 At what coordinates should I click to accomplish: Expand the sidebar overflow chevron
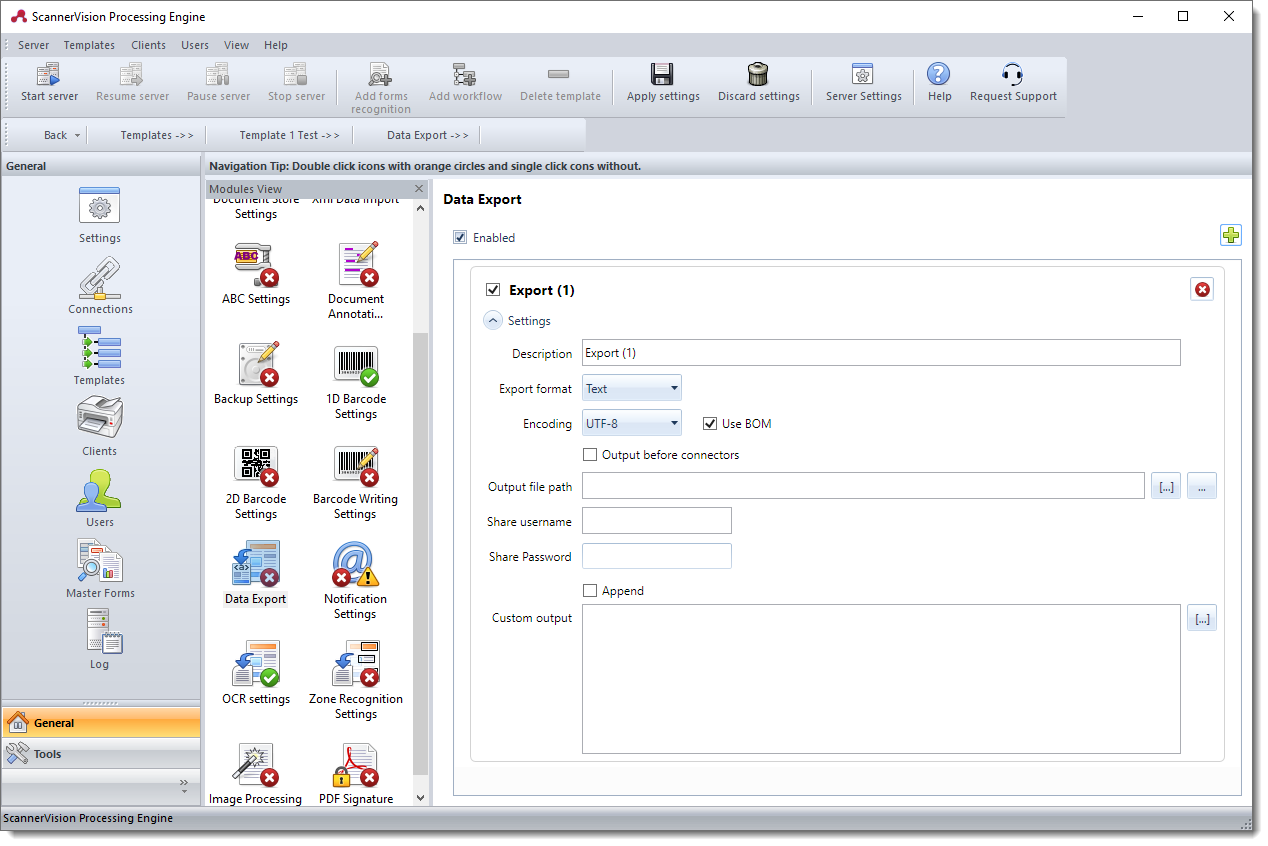click(x=184, y=786)
